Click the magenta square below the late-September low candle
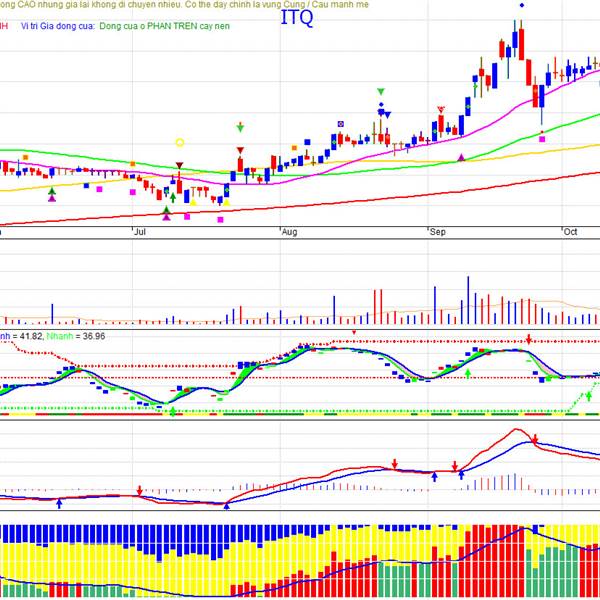This screenshot has width=600, height=600. coord(542,139)
